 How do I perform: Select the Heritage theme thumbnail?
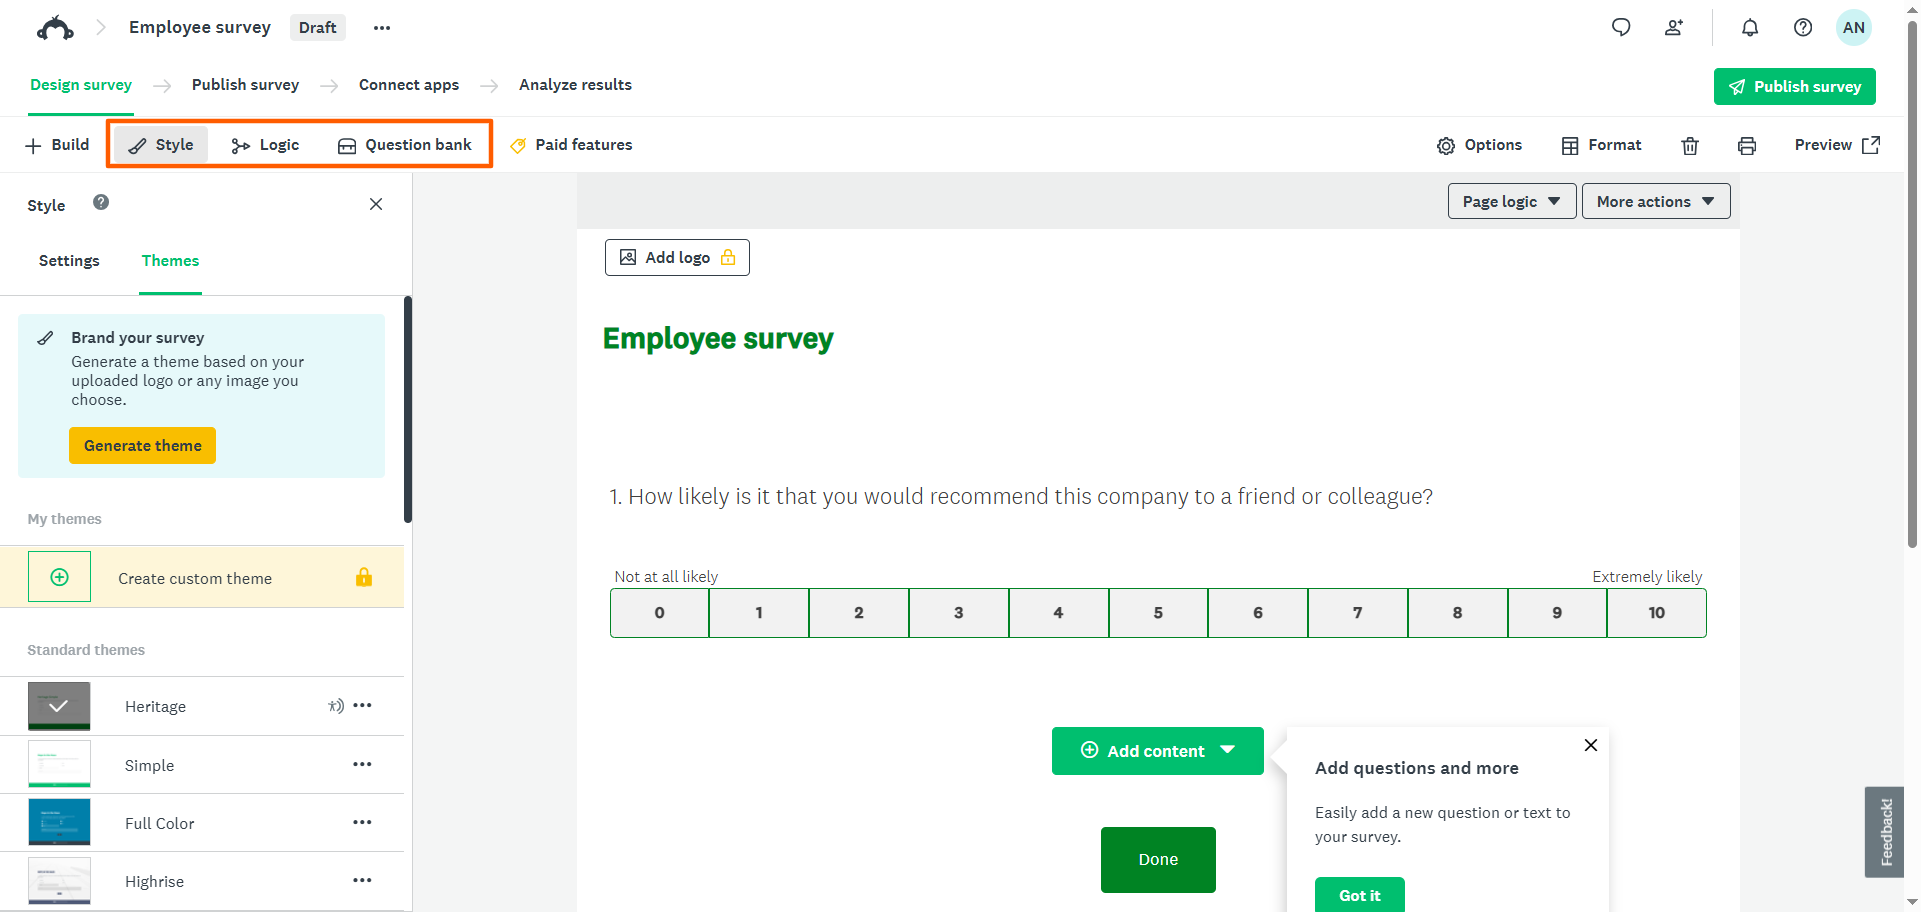click(59, 706)
